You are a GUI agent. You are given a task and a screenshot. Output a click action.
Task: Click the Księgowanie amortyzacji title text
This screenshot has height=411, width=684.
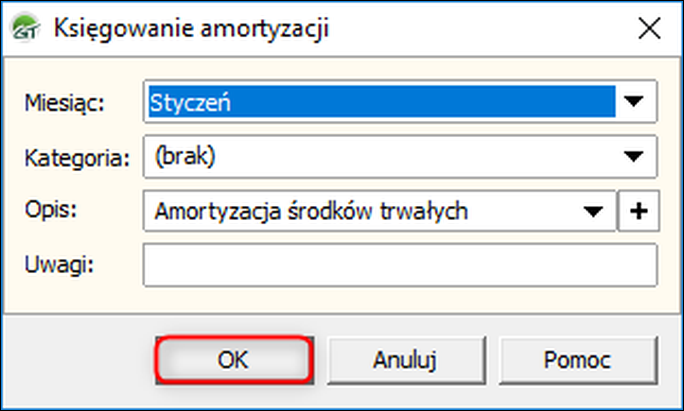192,29
